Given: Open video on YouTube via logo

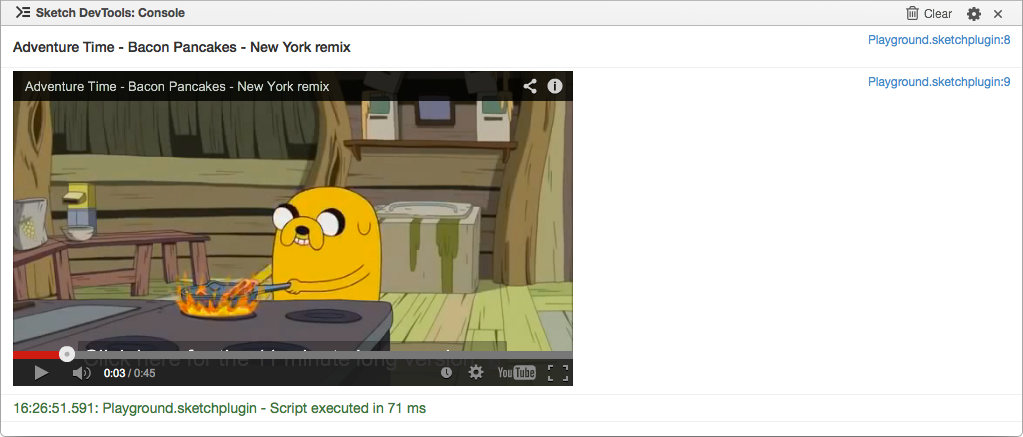Looking at the screenshot, I should pyautogui.click(x=516, y=372).
